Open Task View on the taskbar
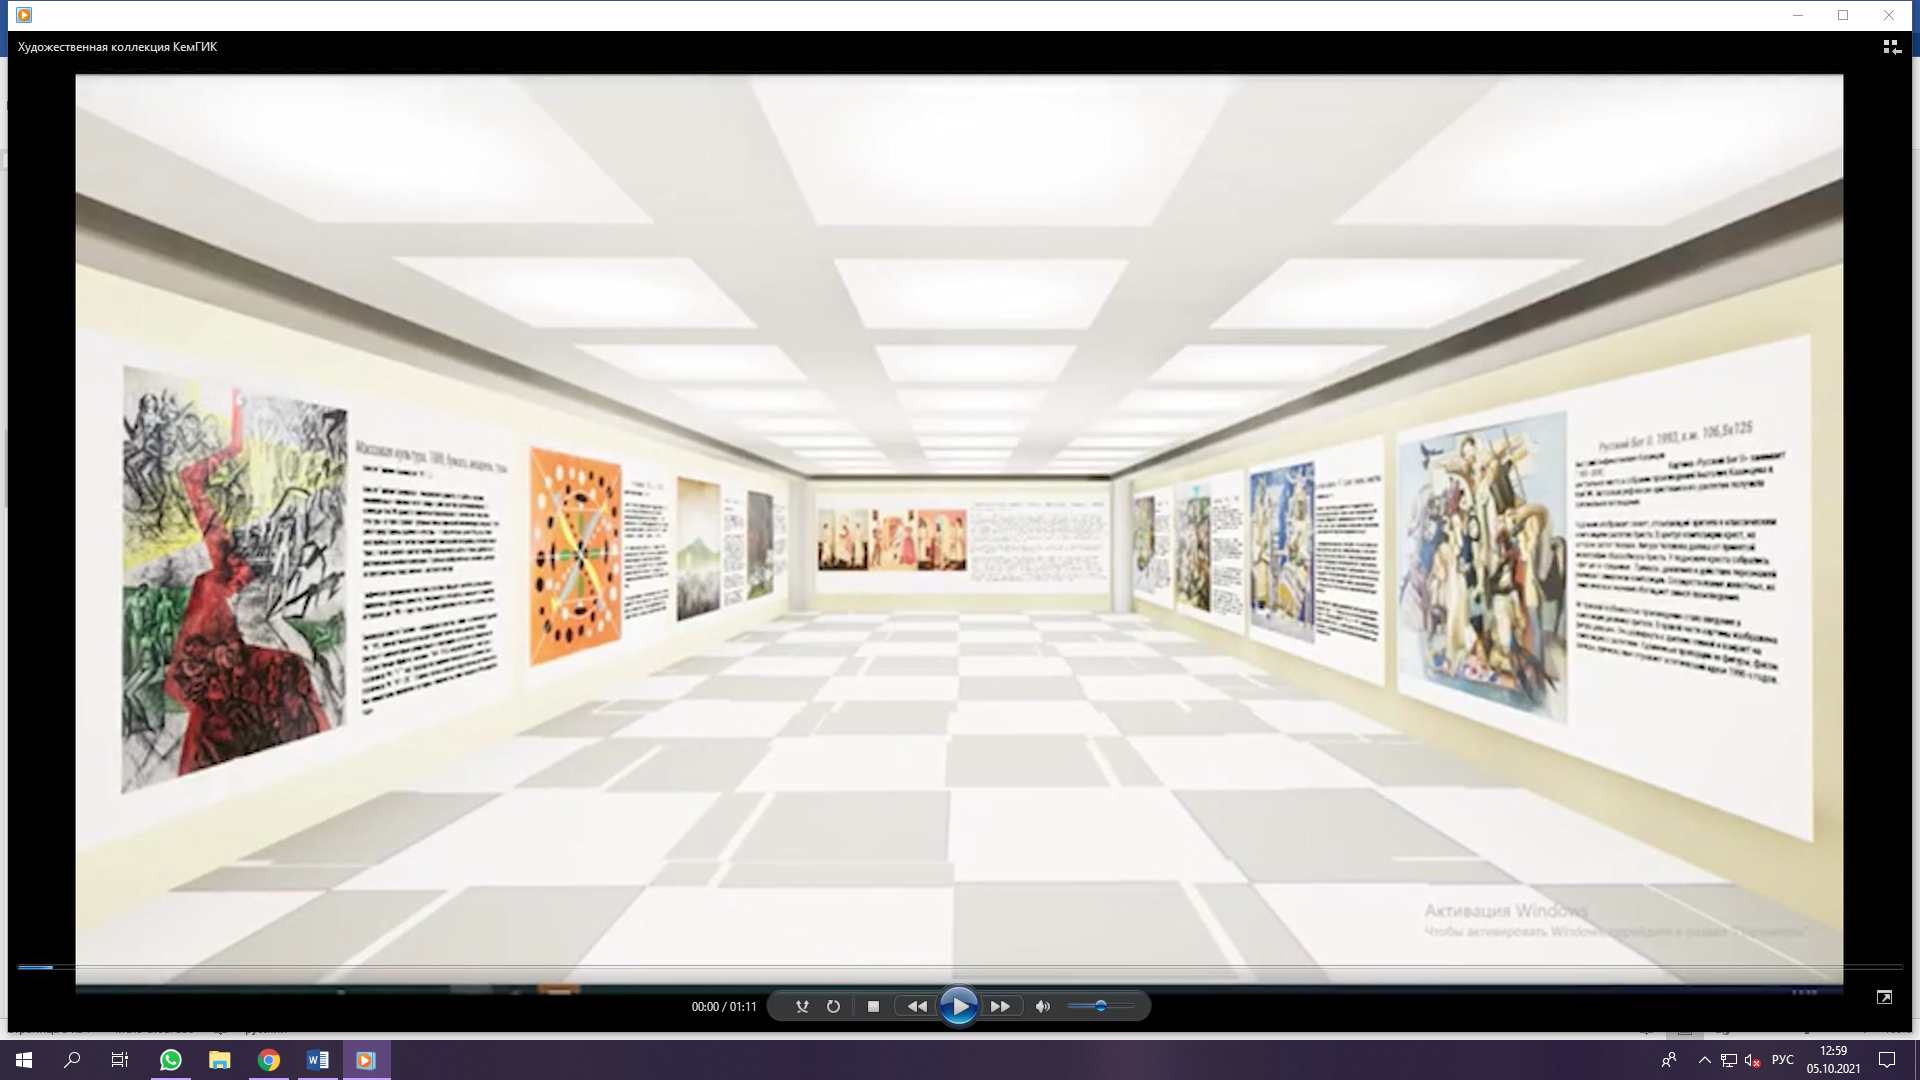 click(x=120, y=1060)
